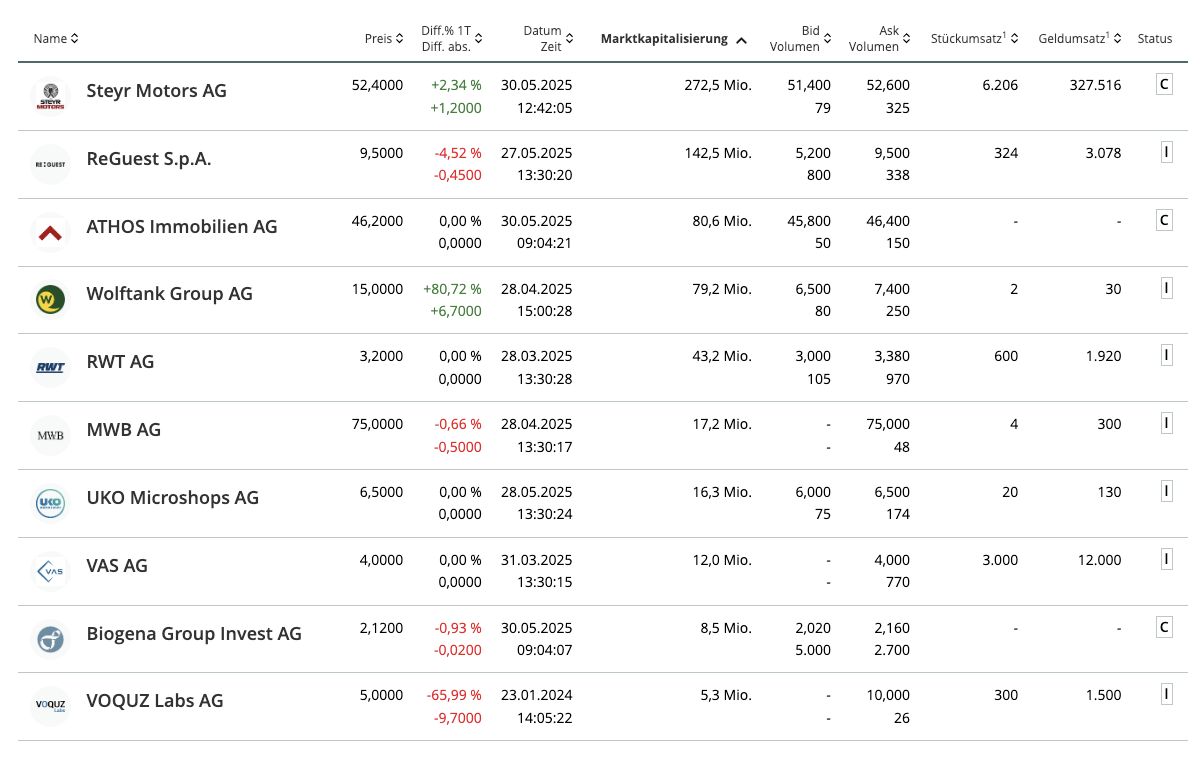The width and height of the screenshot is (1201, 759).
Task: Click ATHOS bid value 45,800
Action: point(809,221)
